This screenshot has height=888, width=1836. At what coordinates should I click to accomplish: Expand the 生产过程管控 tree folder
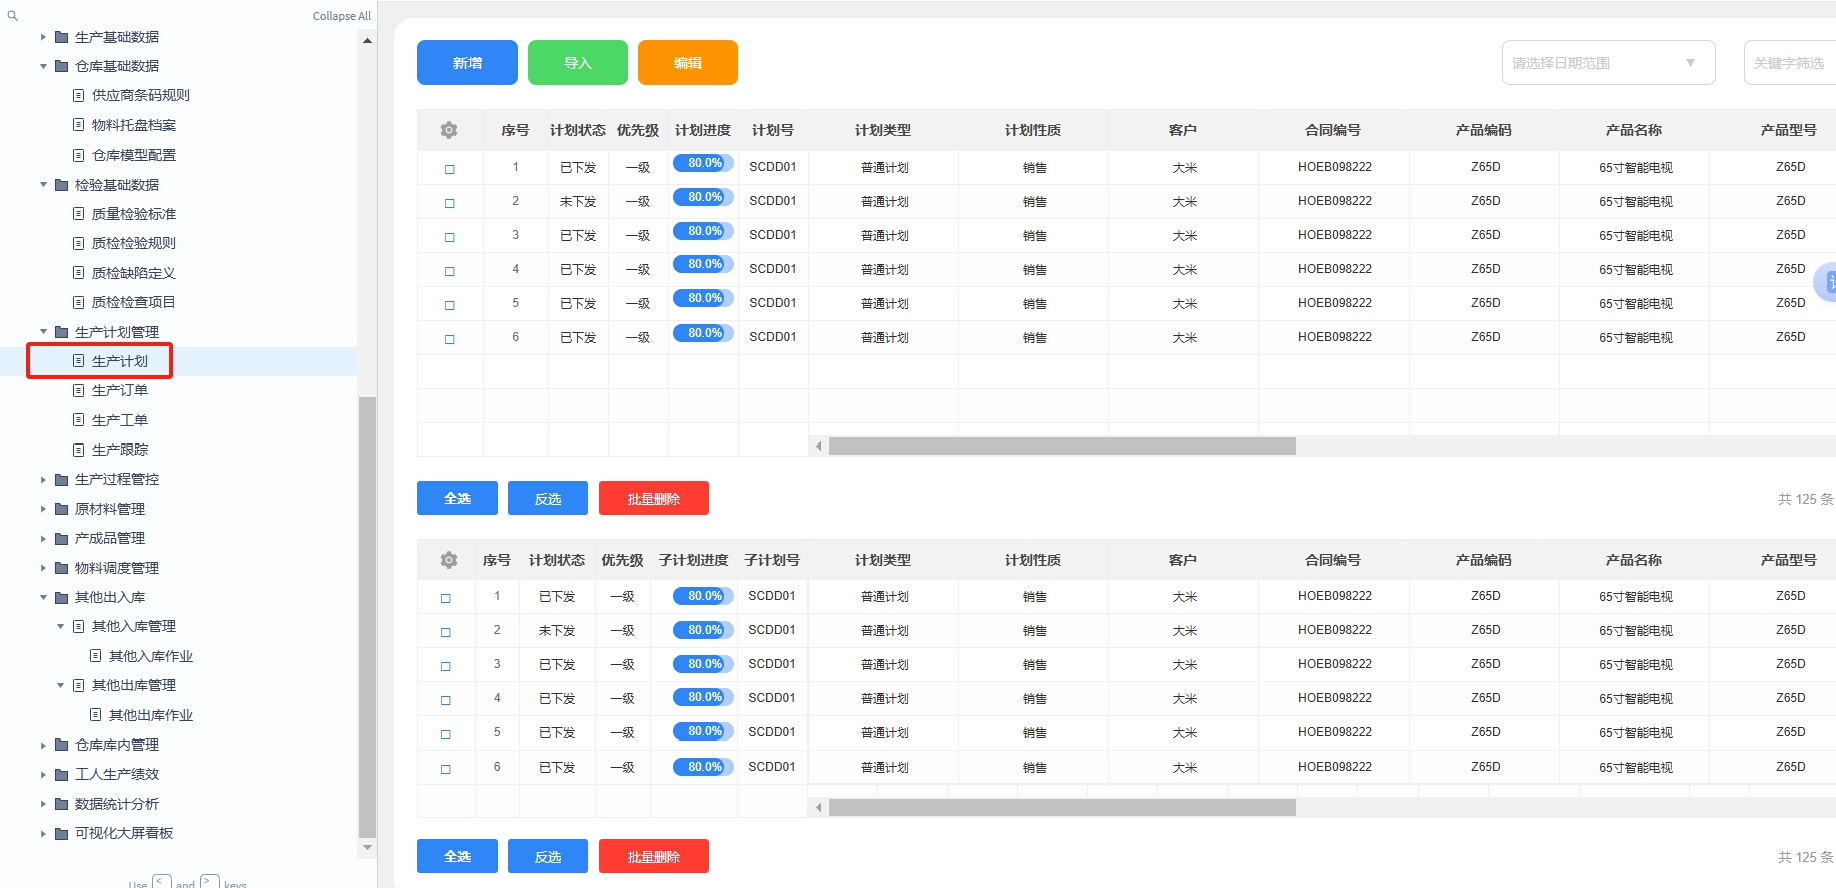(x=43, y=480)
